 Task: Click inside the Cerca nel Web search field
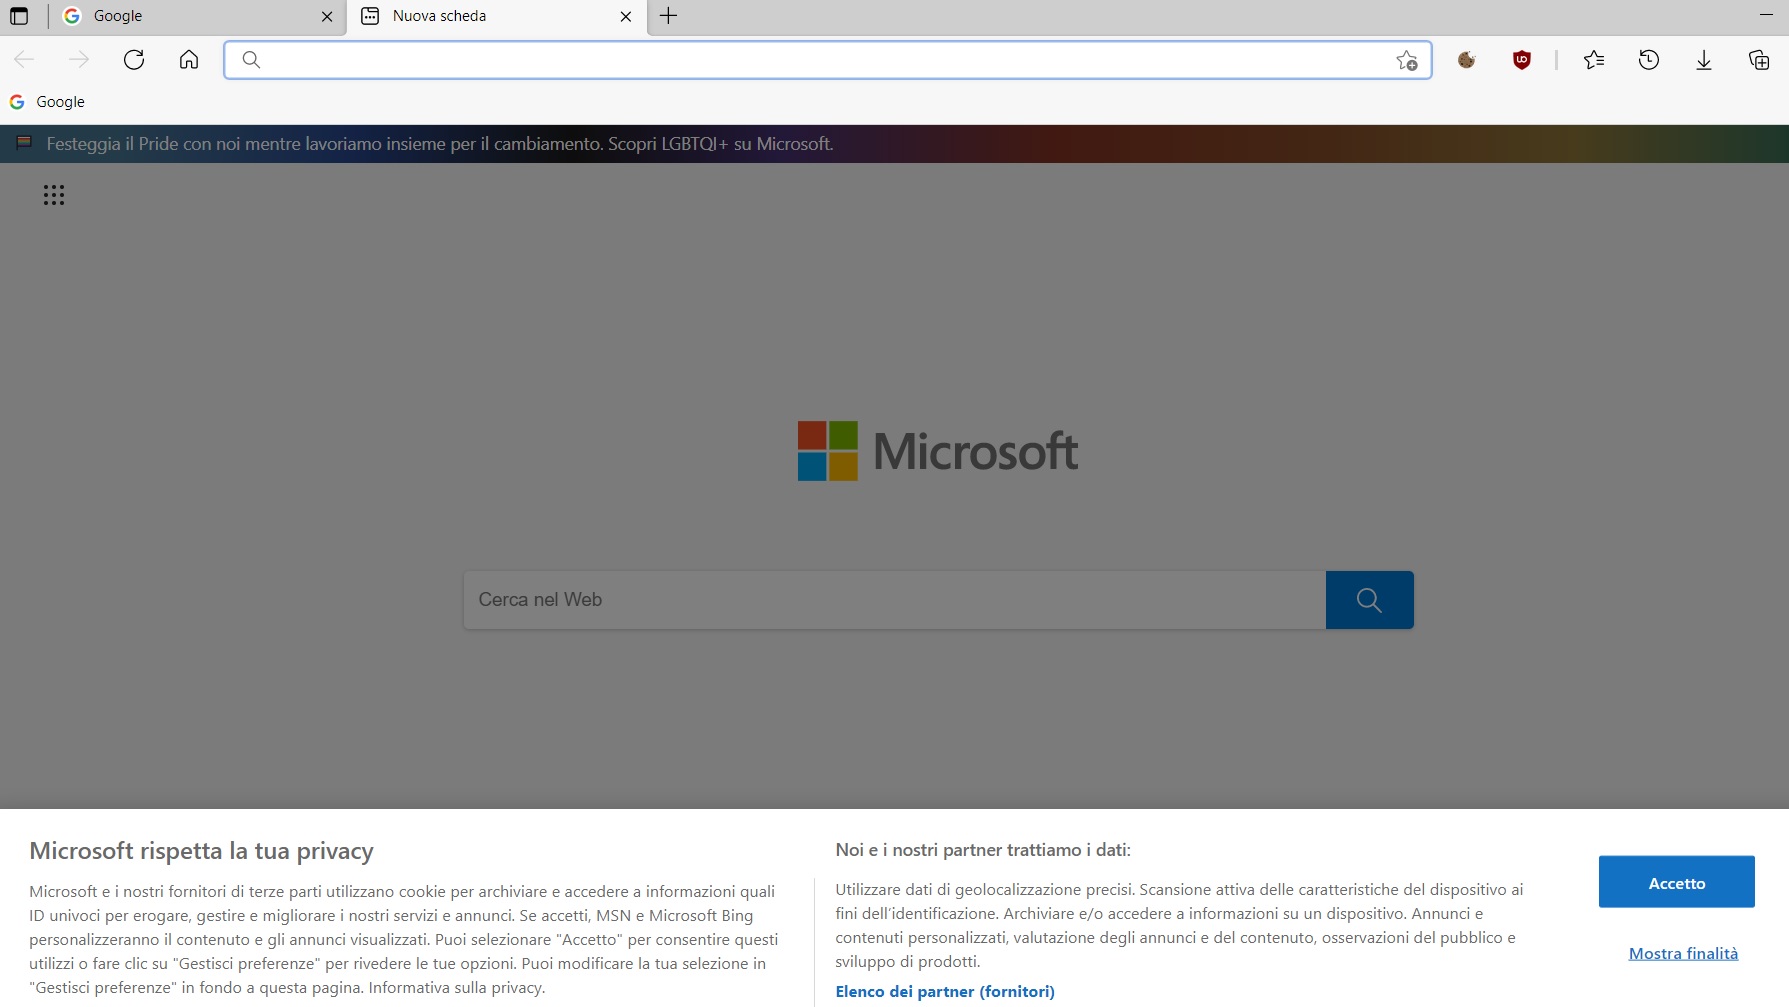coord(890,599)
